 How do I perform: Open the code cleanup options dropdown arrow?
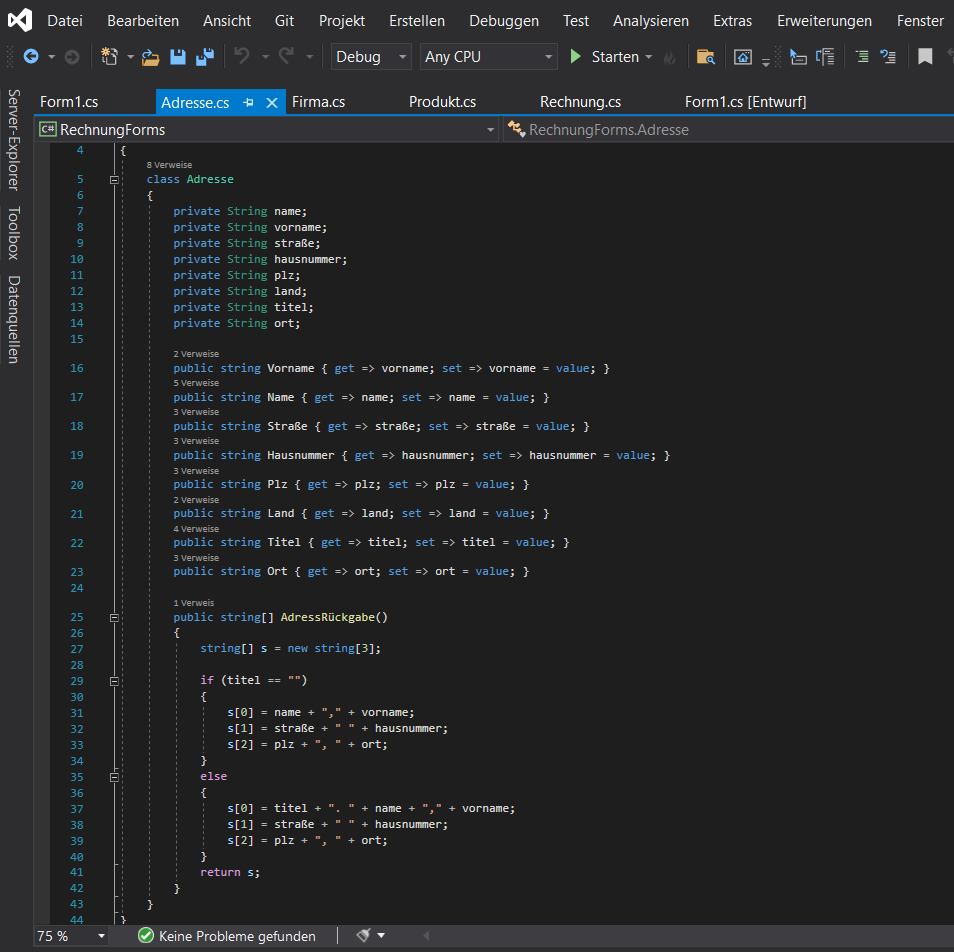click(381, 935)
